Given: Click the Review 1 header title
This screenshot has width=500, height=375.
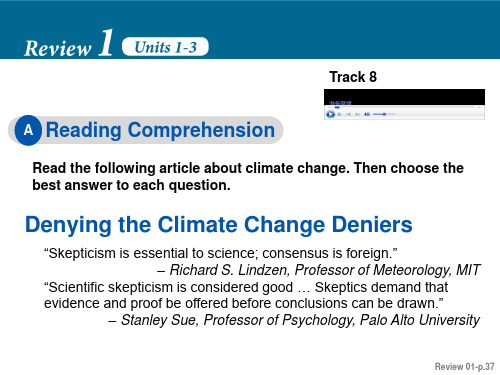Looking at the screenshot, I should (x=69, y=44).
